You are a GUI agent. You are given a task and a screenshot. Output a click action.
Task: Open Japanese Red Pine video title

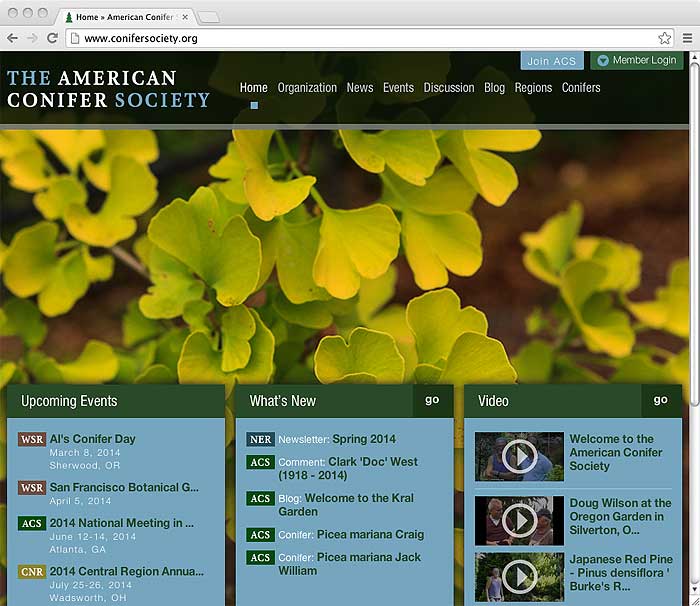tap(621, 573)
